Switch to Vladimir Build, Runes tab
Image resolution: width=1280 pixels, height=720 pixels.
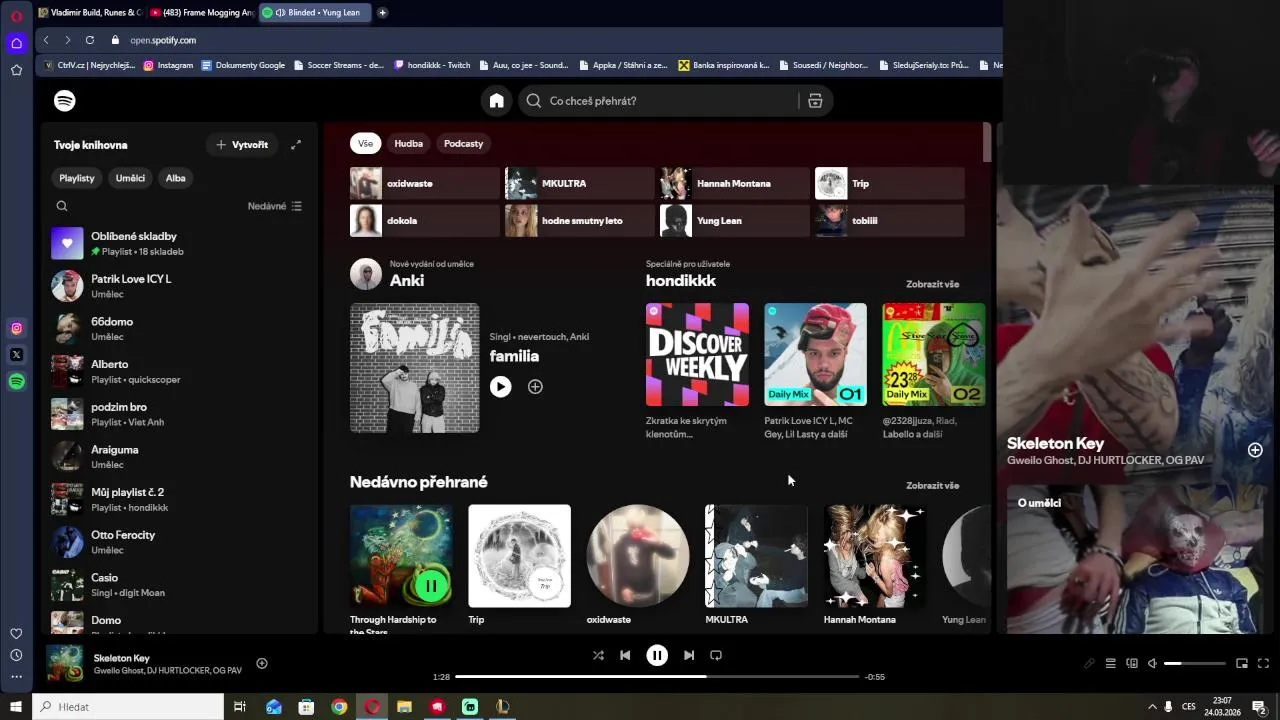[x=89, y=13]
